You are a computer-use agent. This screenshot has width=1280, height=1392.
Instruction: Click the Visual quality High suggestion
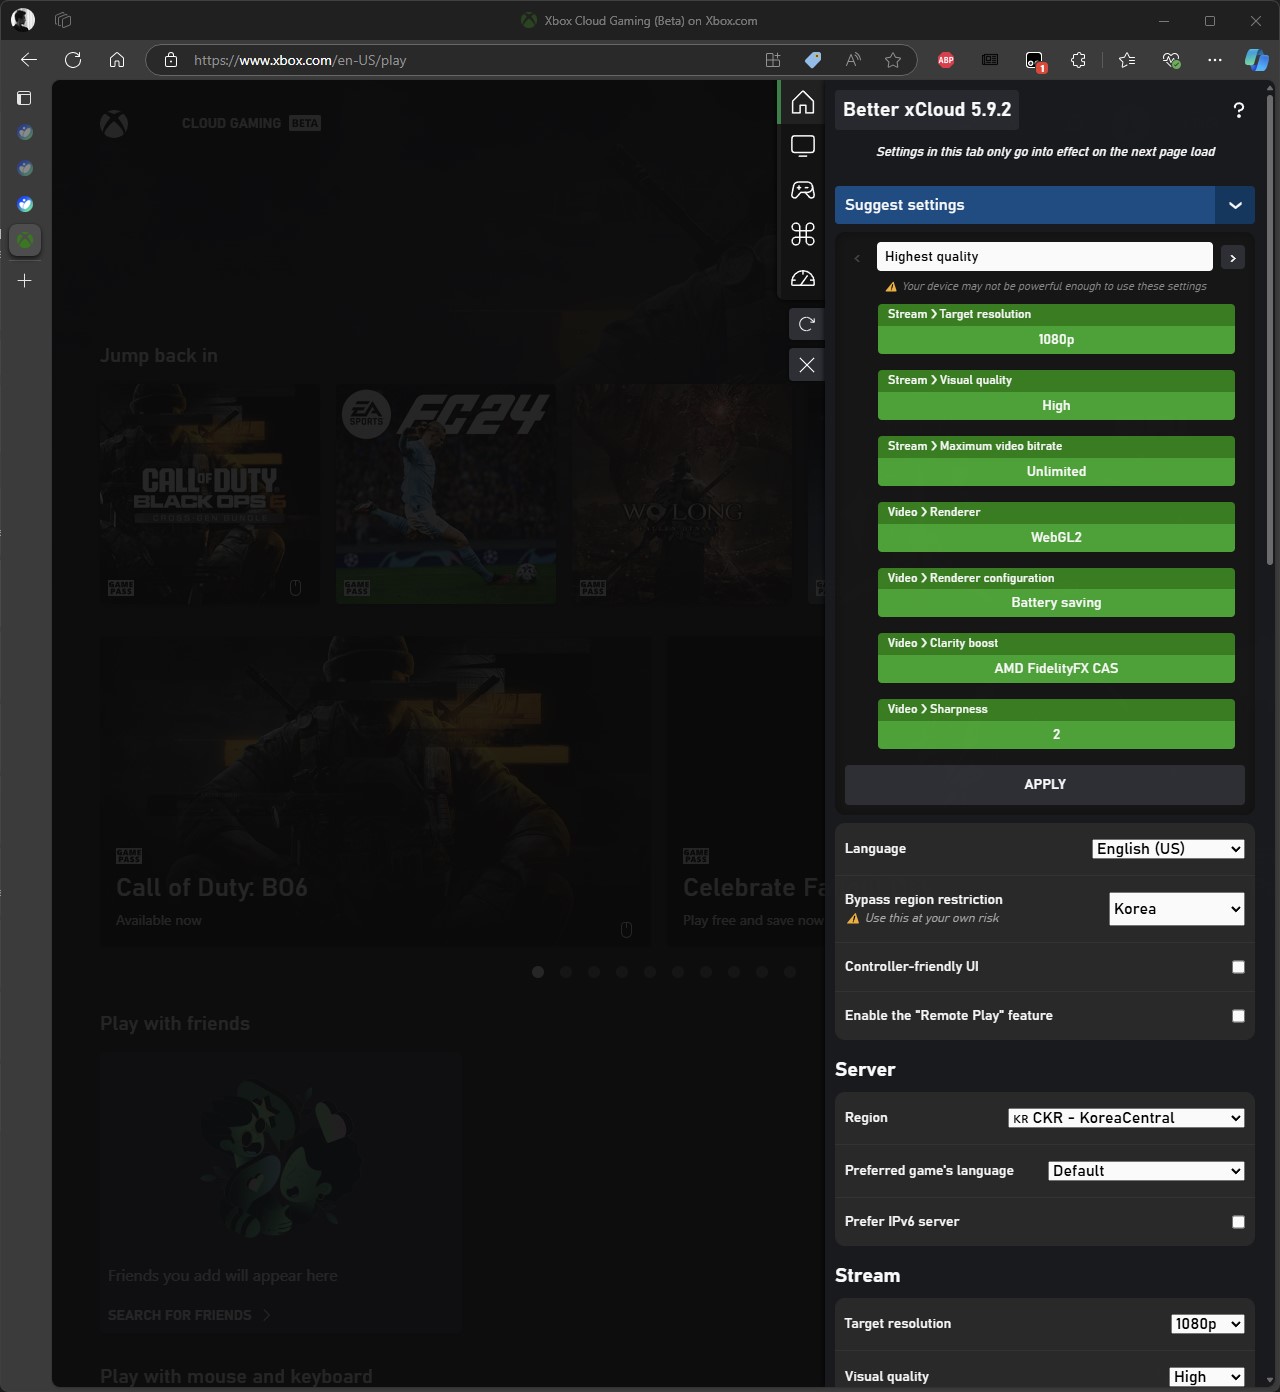1056,395
